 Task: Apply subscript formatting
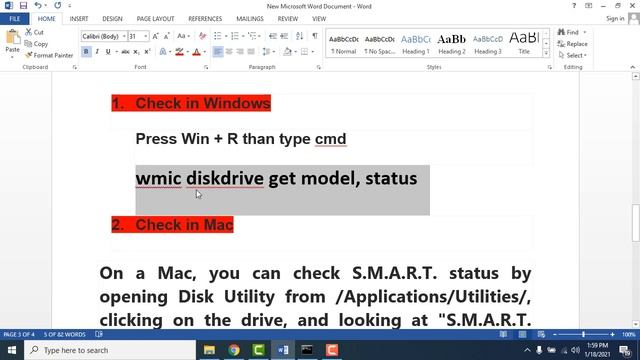136,52
